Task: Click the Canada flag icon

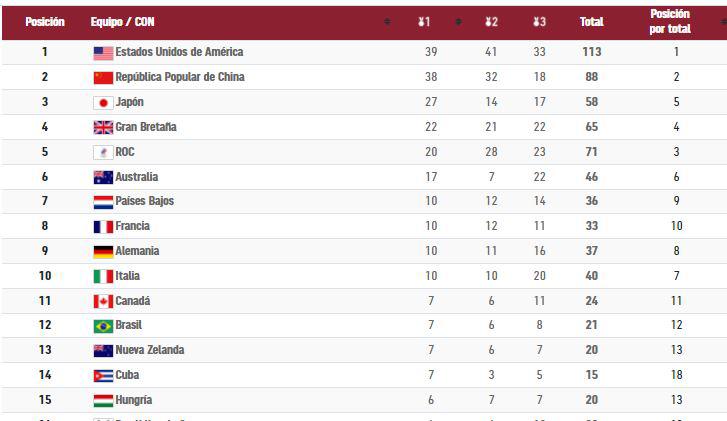Action: [x=103, y=301]
